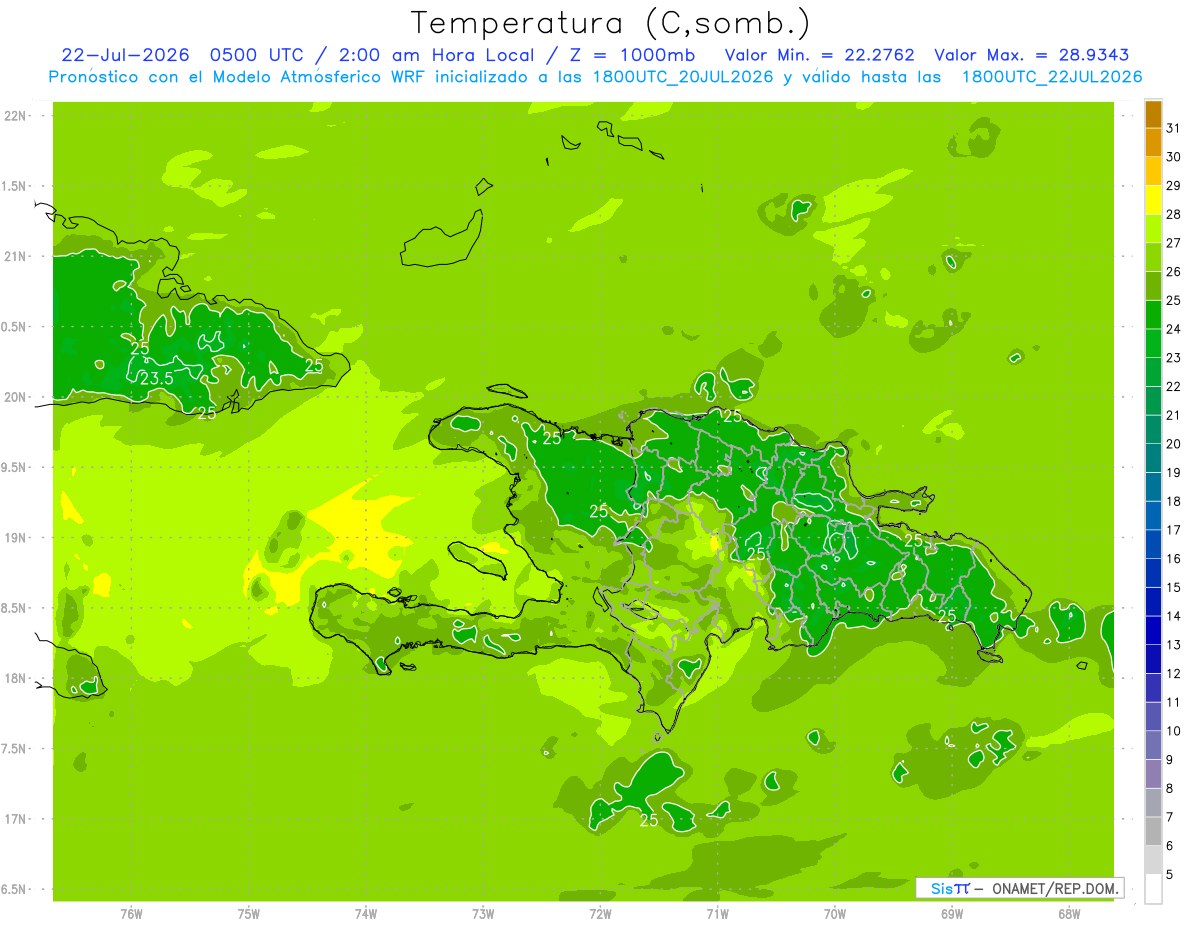Click the "68W" longitude axis label
1200x927 pixels.
1069,913
